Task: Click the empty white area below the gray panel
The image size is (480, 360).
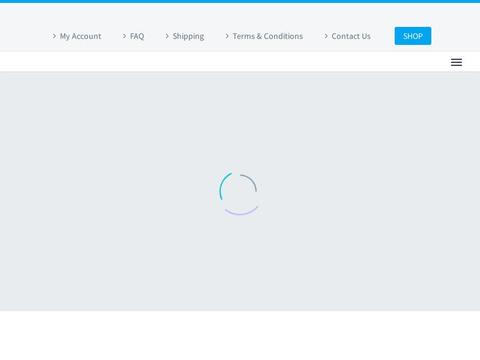Action: (x=240, y=335)
